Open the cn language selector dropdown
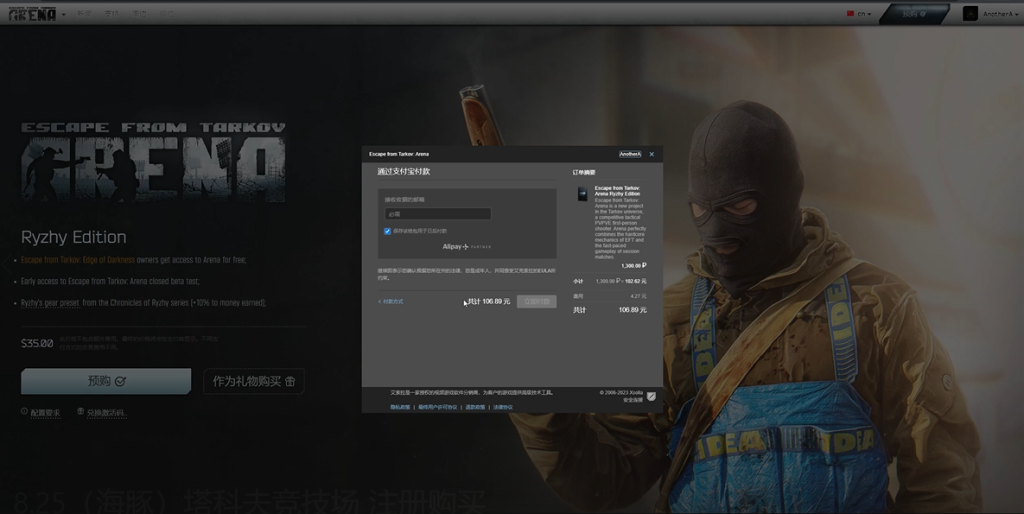1024x514 pixels. tap(859, 14)
